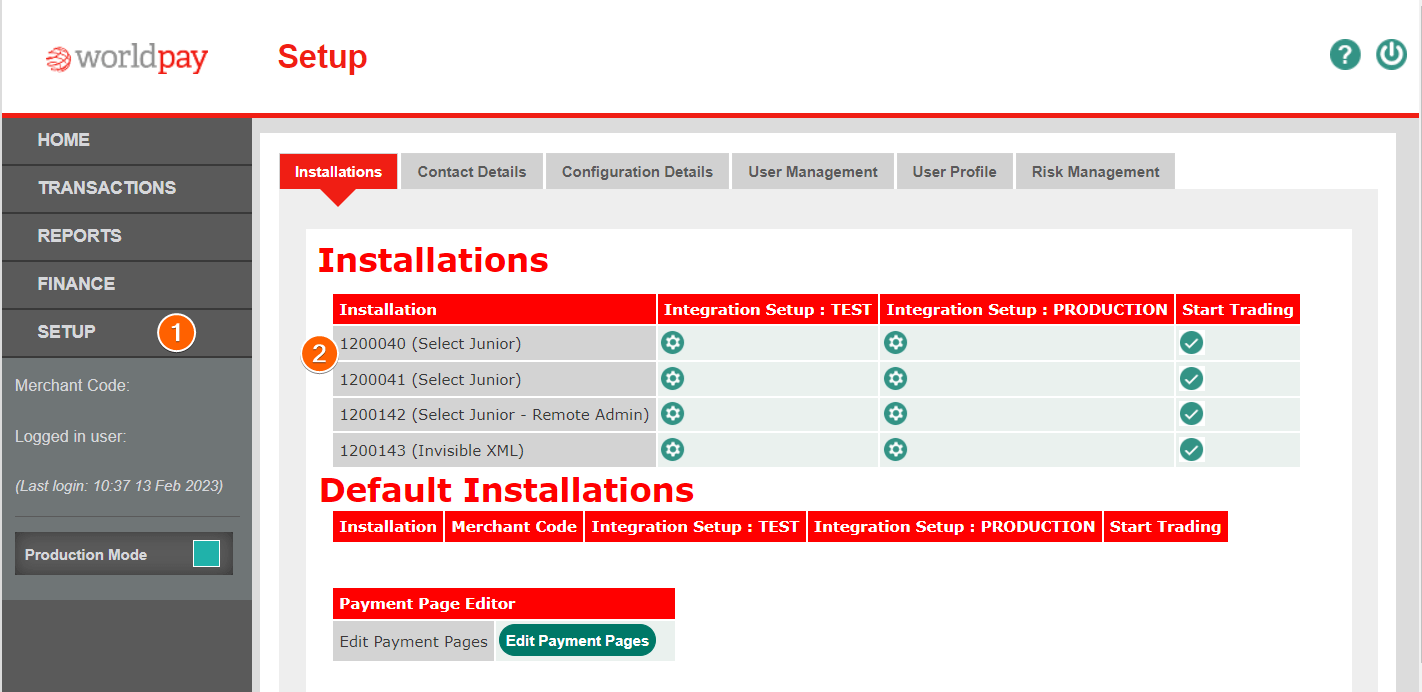Click Start Trading checkmark for 1200040

coord(1191,343)
